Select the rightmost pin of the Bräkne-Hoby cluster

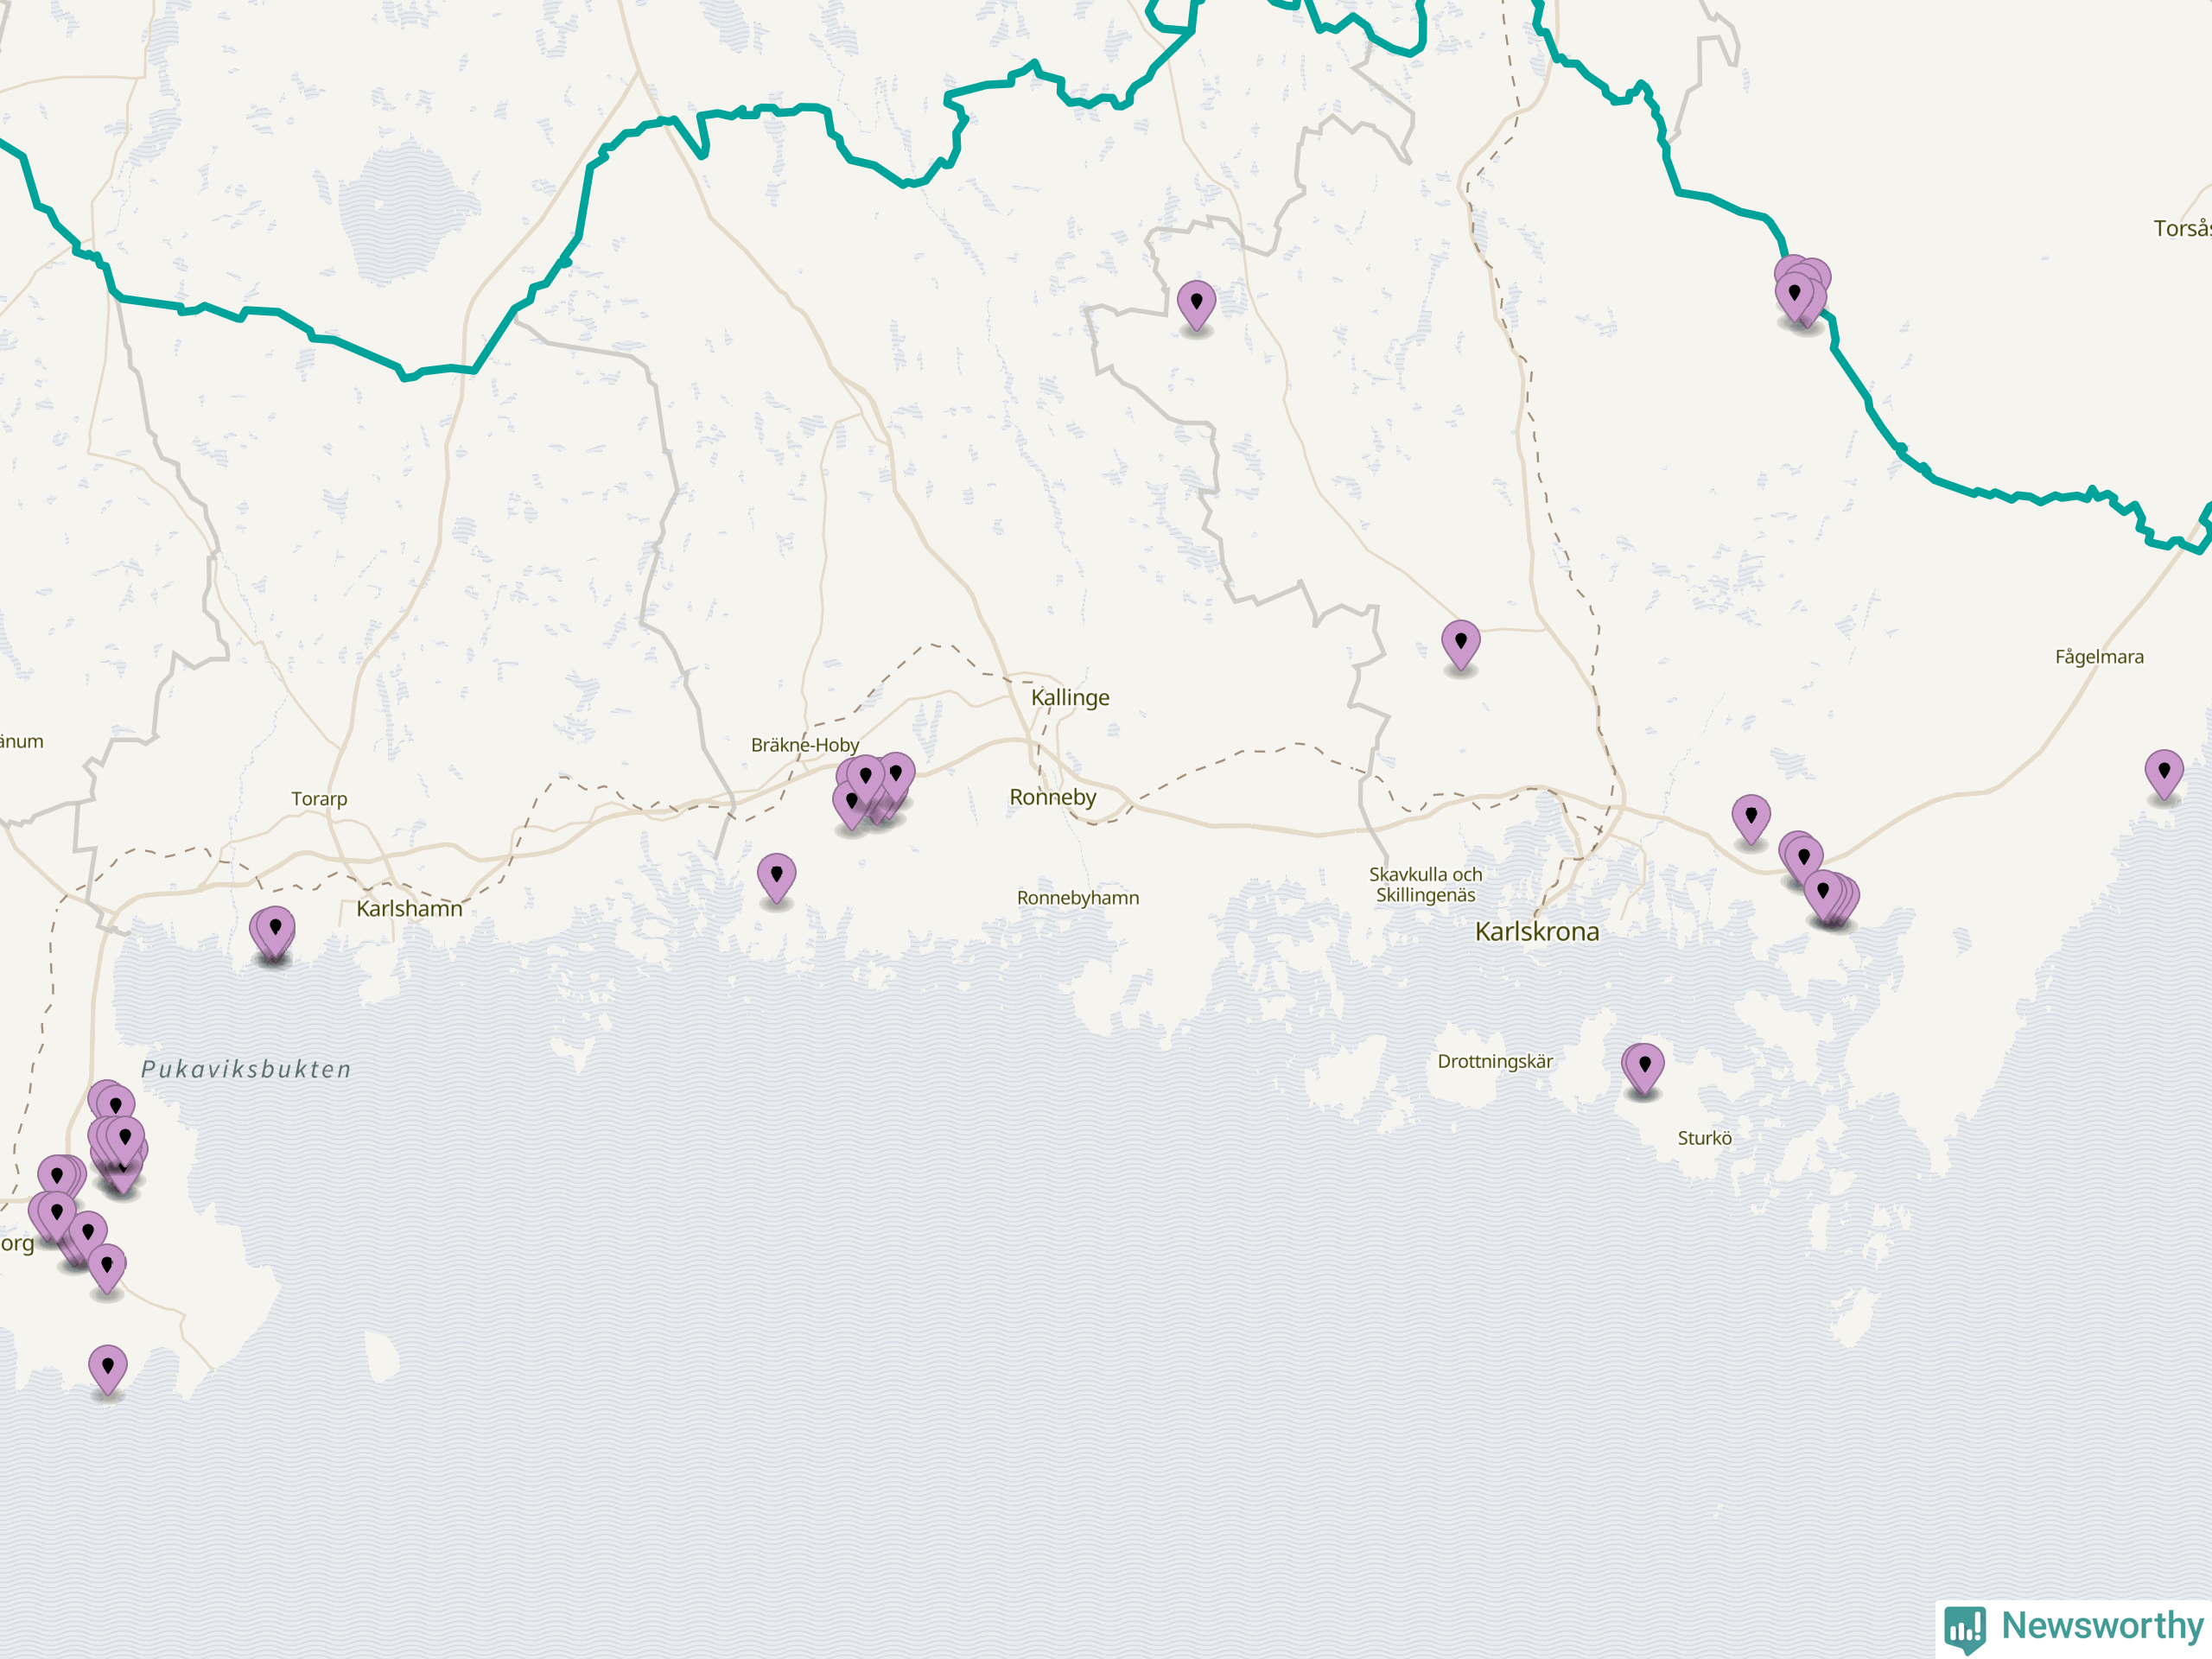896,778
